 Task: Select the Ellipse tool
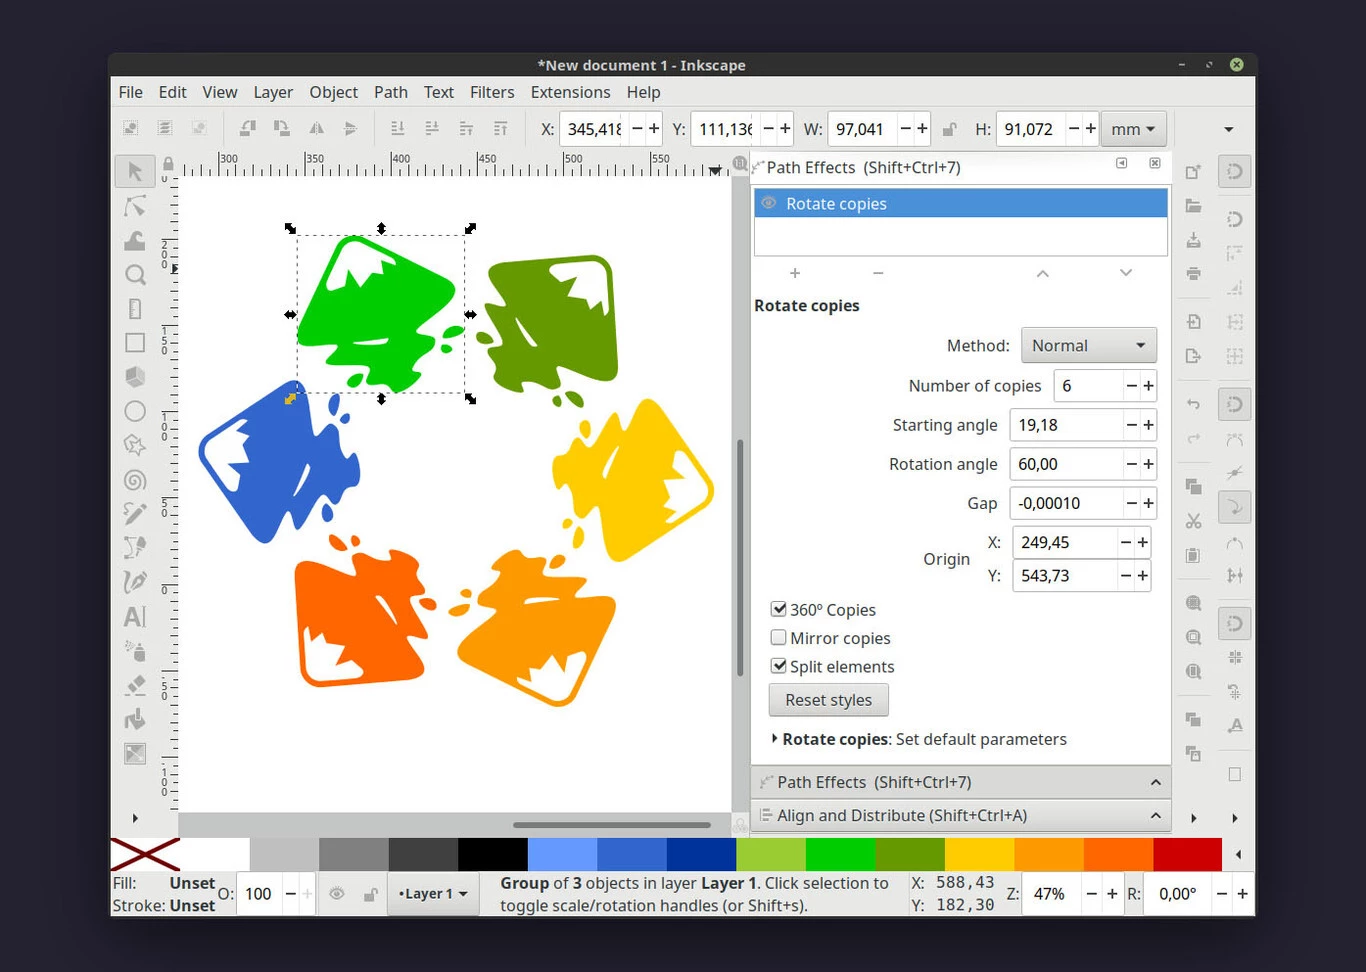(135, 411)
